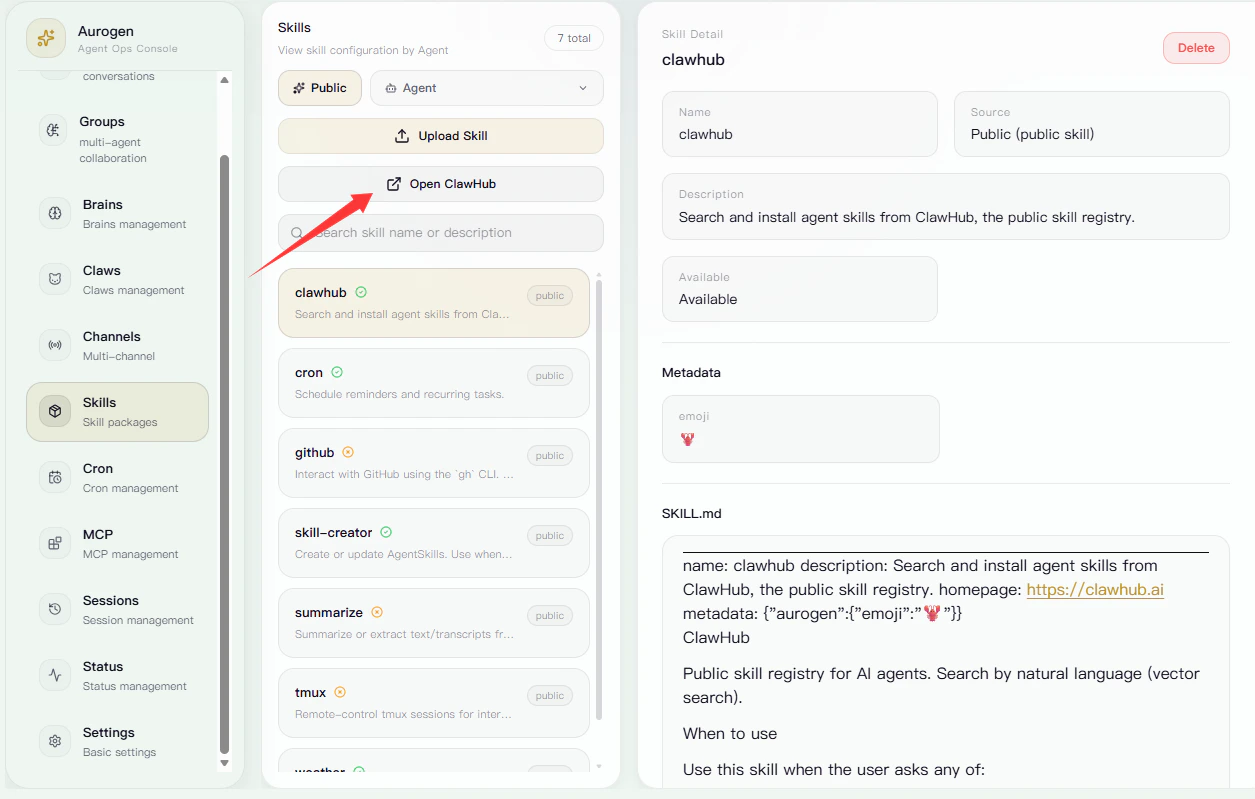Click the Metadata section heading
Image resolution: width=1255 pixels, height=799 pixels.
click(x=691, y=373)
